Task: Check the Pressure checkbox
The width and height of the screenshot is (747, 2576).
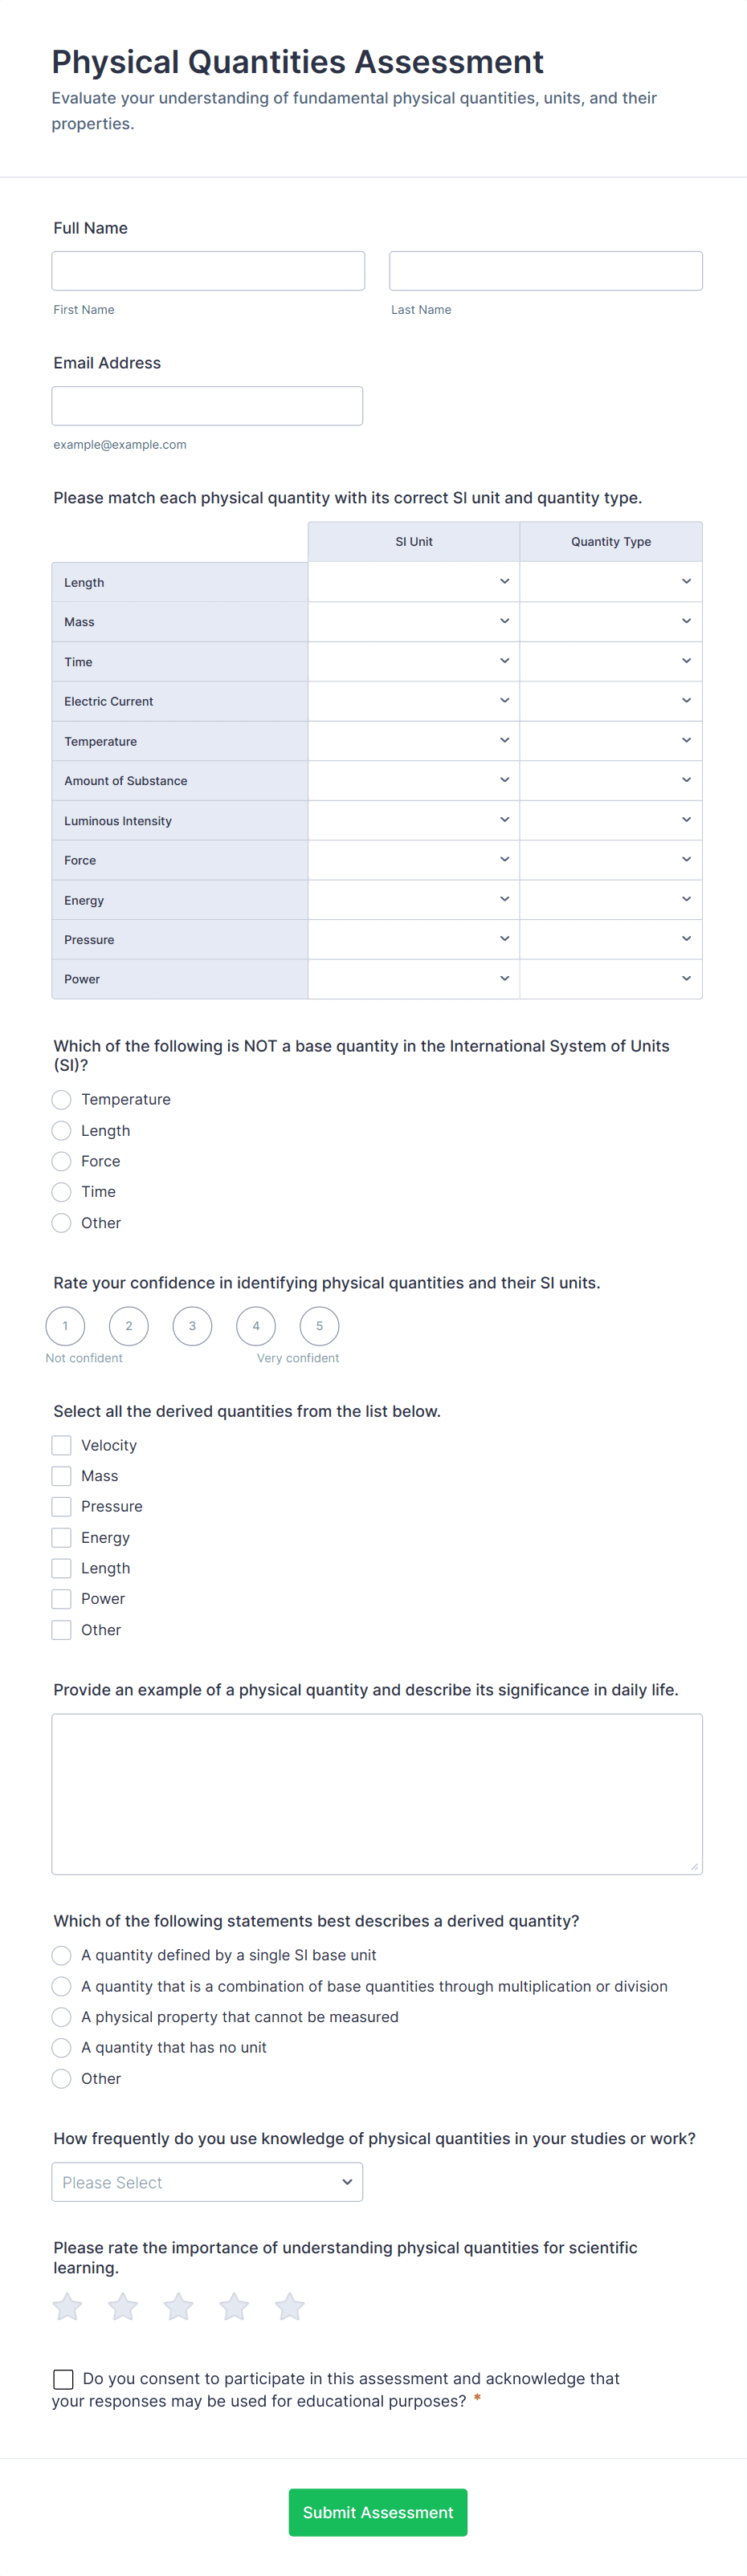Action: click(61, 1506)
